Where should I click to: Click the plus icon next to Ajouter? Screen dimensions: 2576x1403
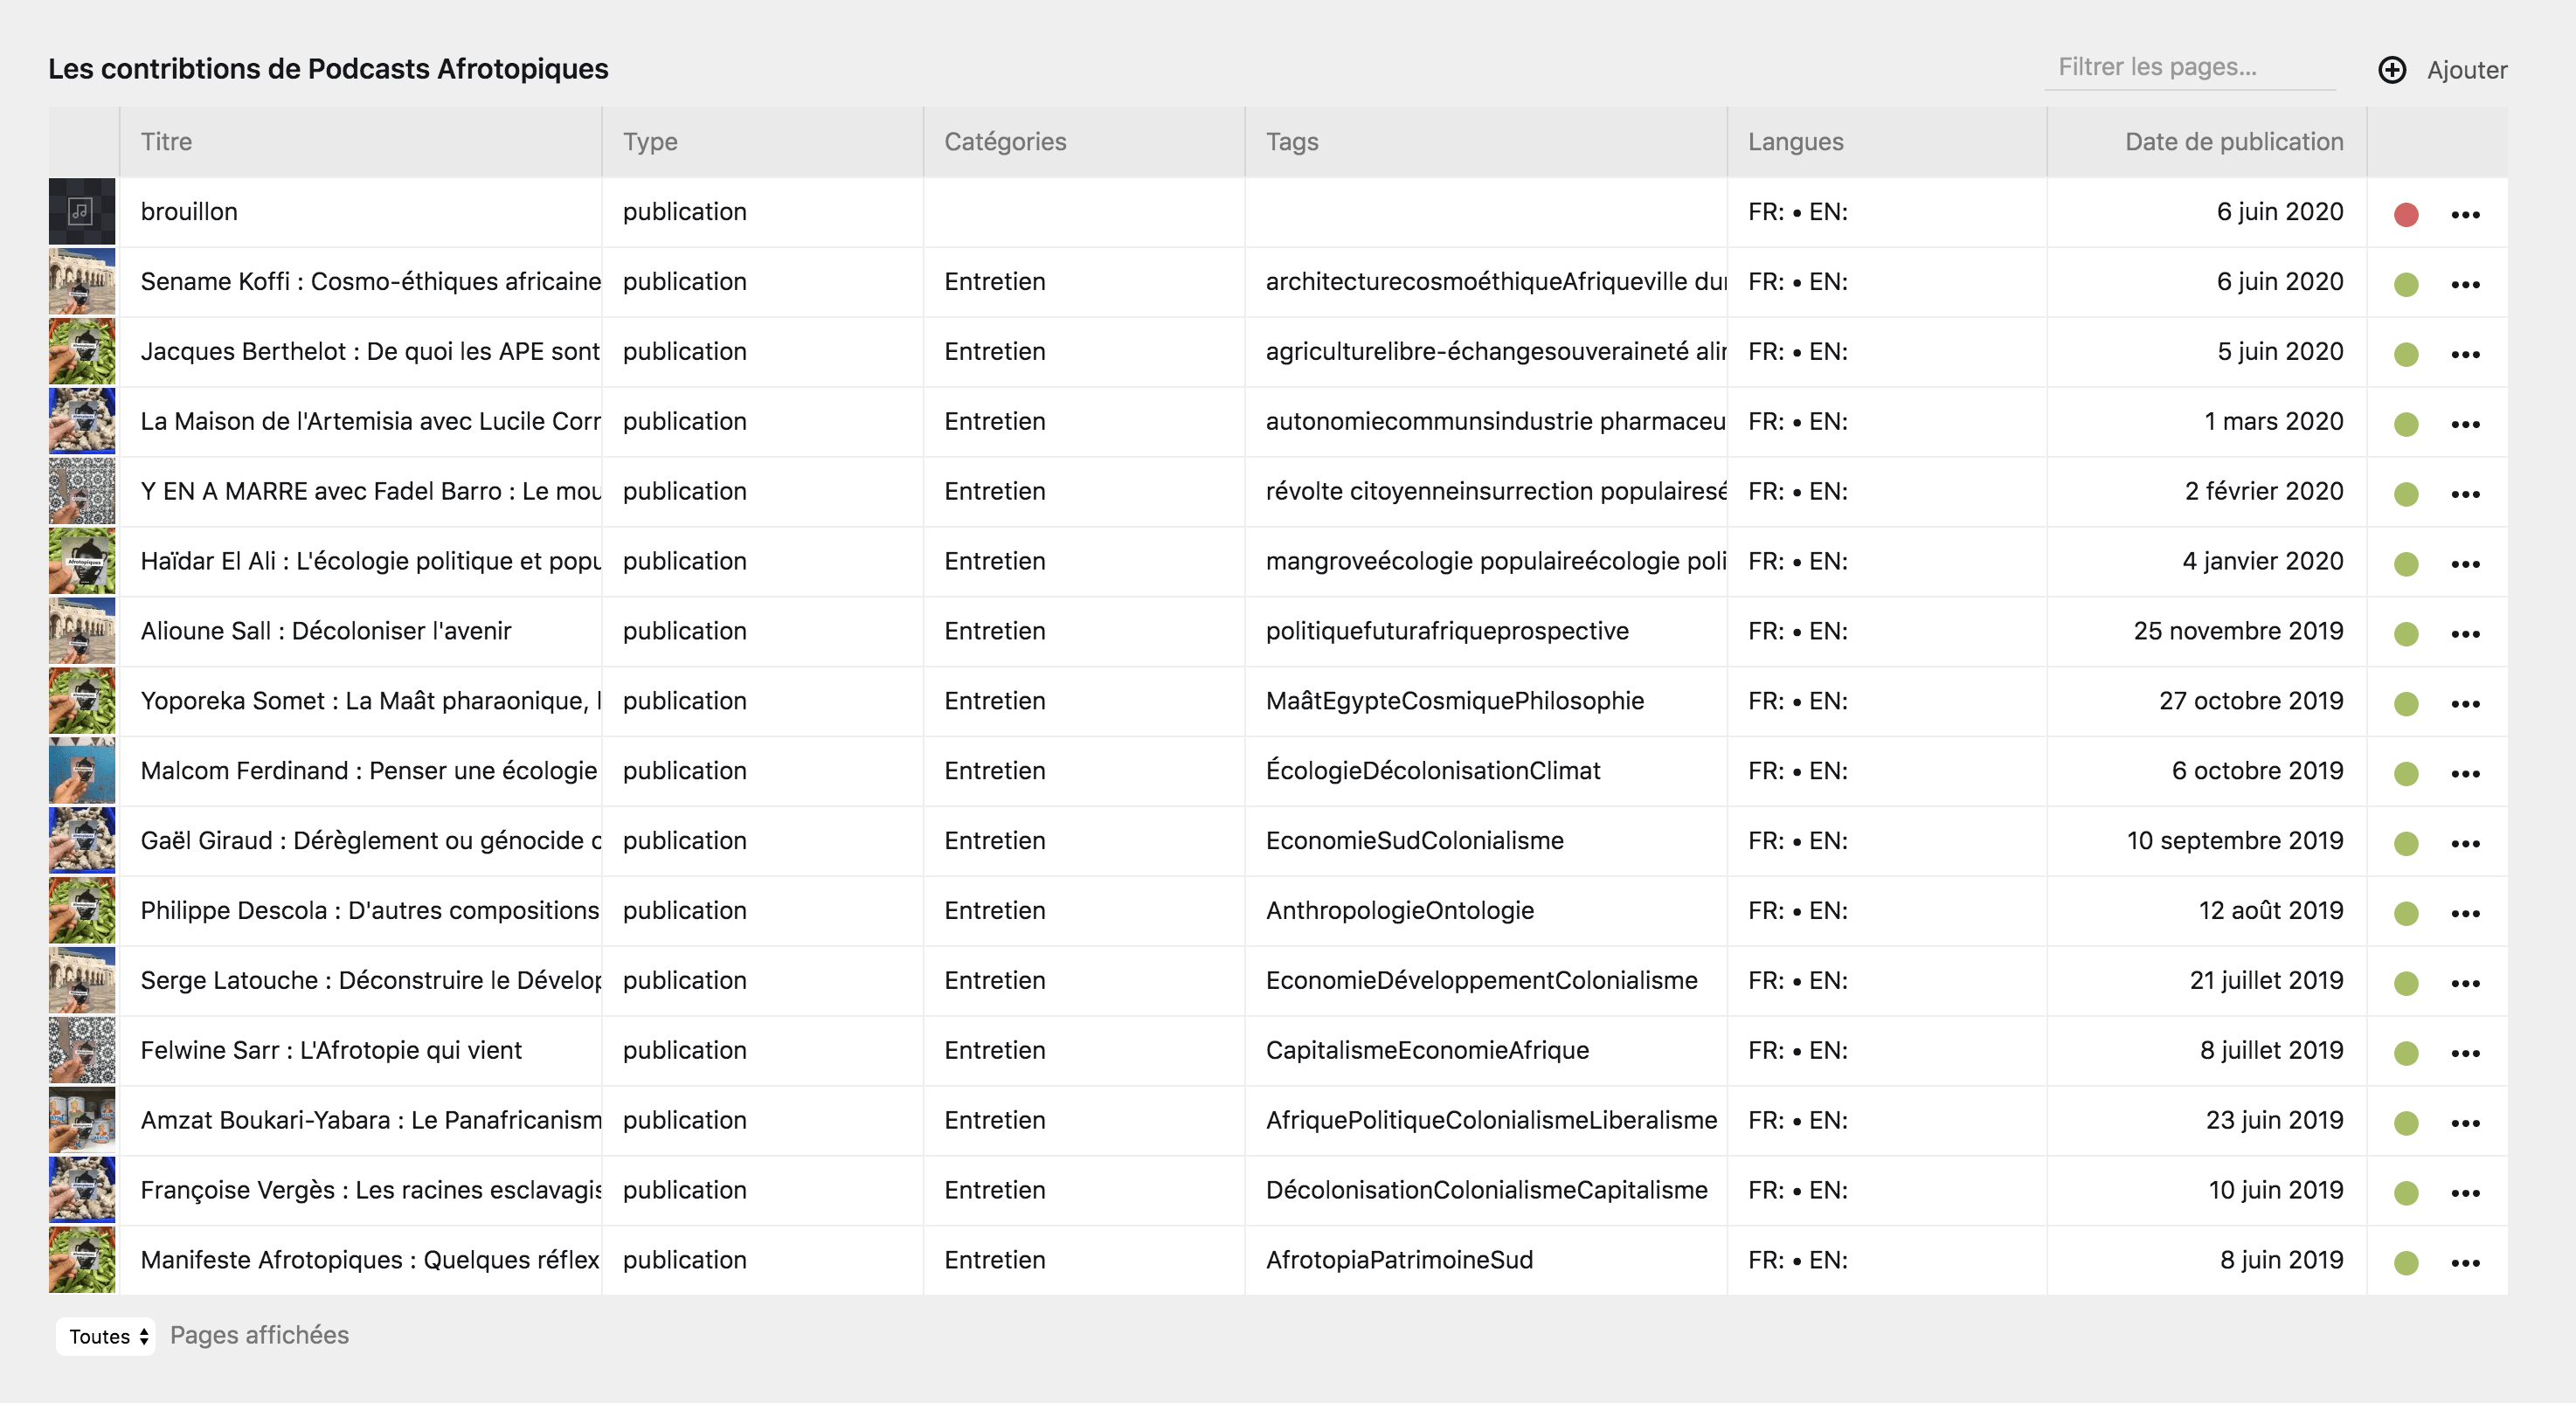pos(2392,70)
